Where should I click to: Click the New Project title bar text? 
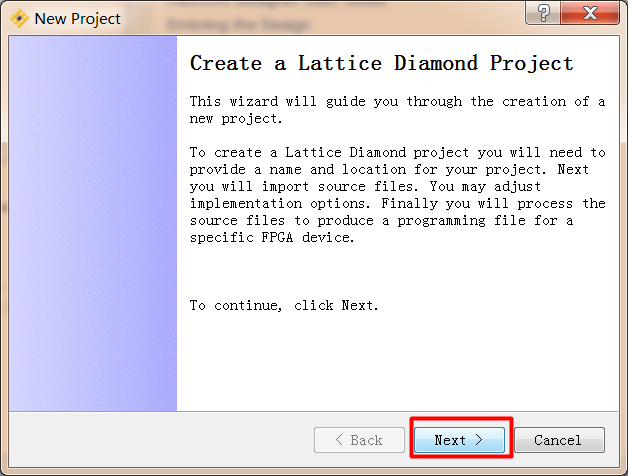(x=77, y=18)
